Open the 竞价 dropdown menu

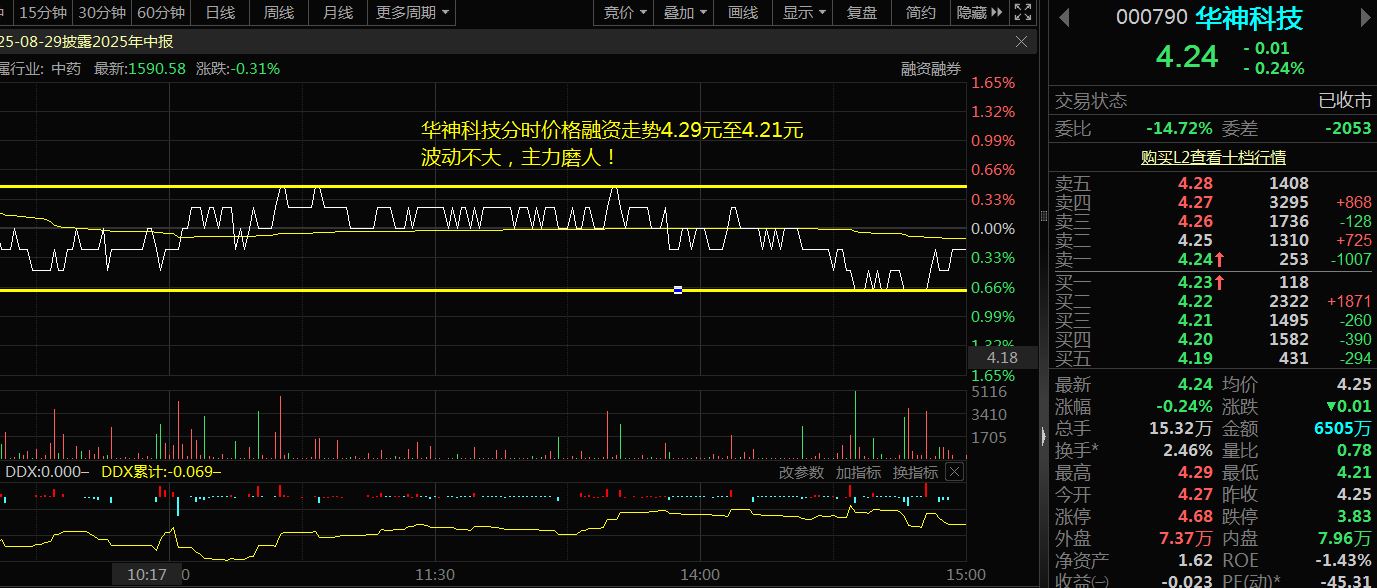point(625,12)
